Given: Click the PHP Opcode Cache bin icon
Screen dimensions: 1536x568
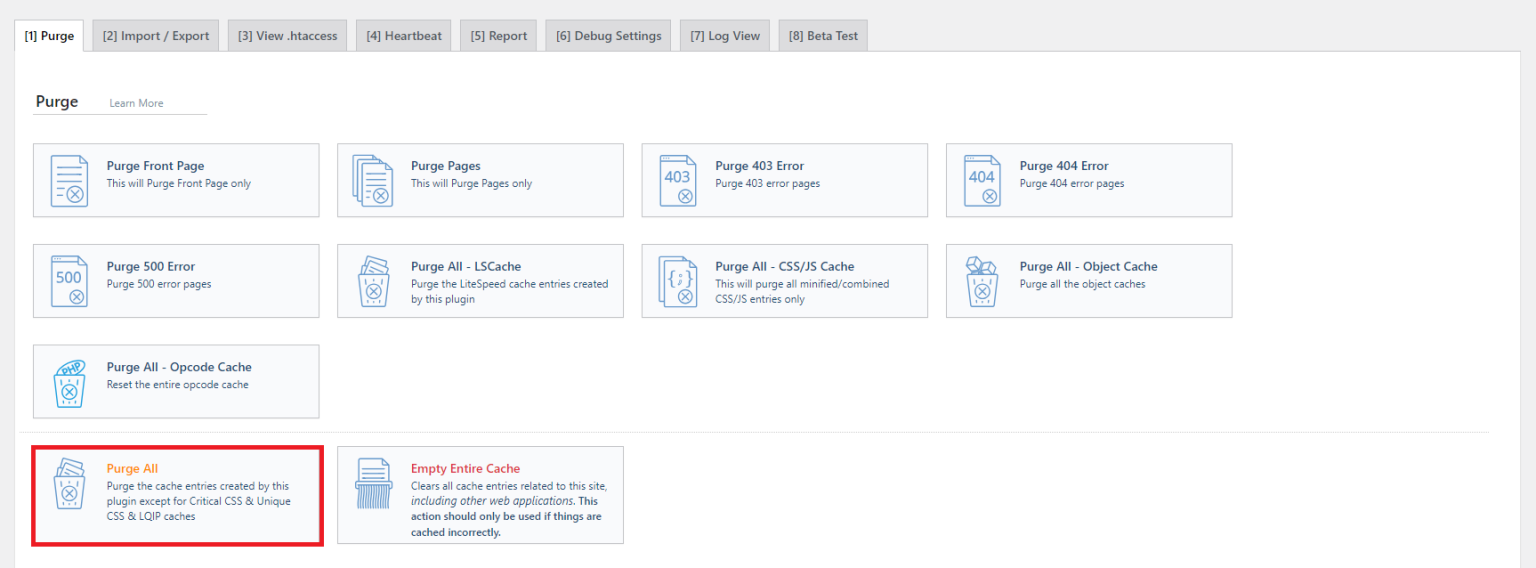Looking at the screenshot, I should coord(69,383).
